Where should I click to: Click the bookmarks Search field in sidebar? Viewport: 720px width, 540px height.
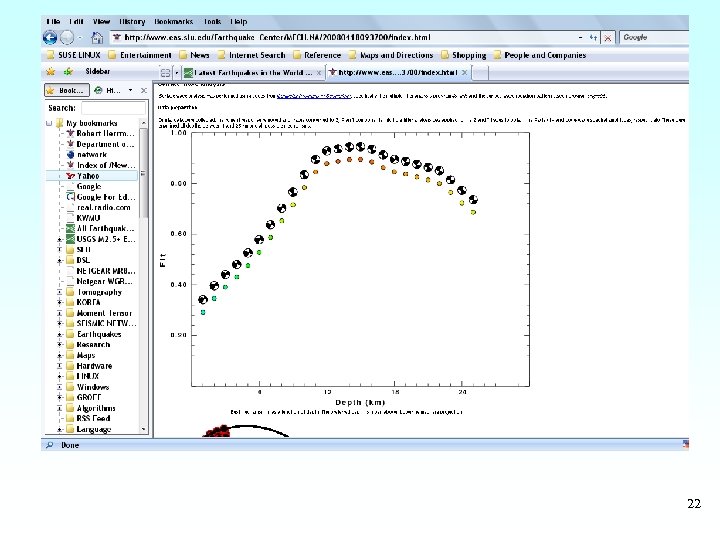[112, 108]
